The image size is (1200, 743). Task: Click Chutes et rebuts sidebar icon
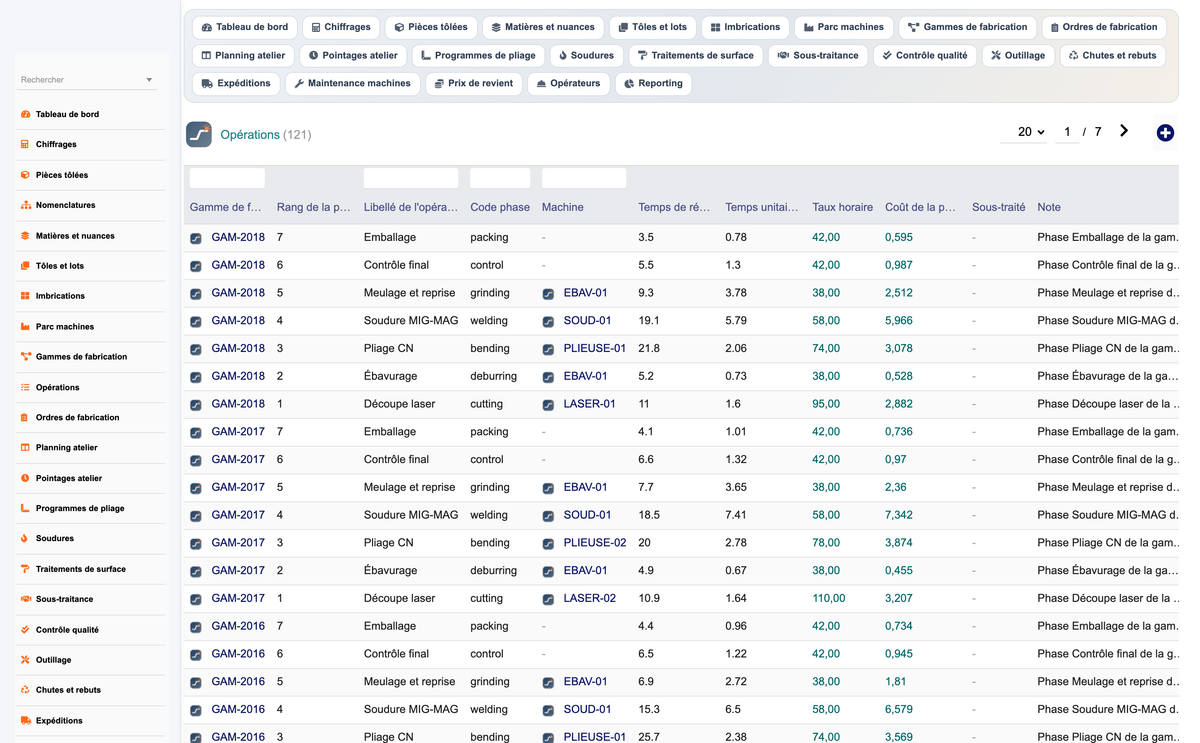25,690
